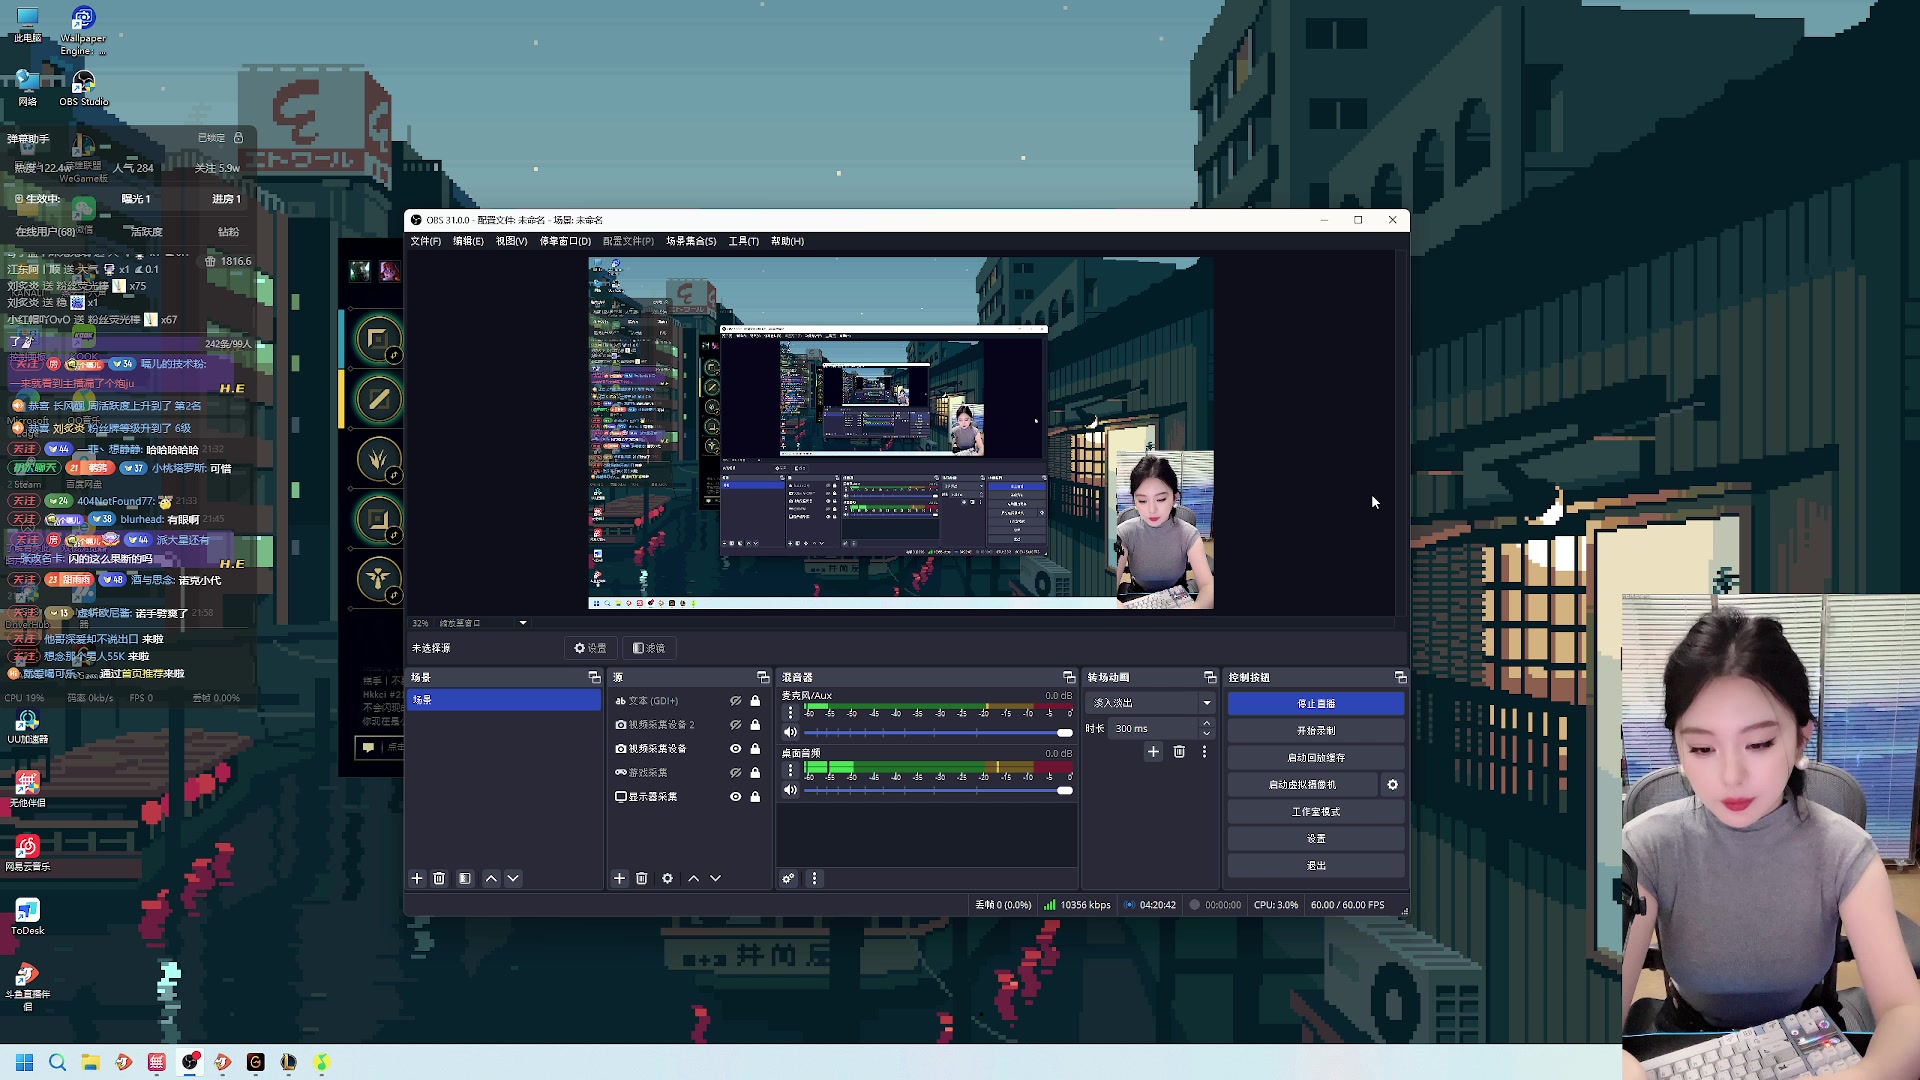
Task: Delete selected source with trash icon
Action: (642, 879)
